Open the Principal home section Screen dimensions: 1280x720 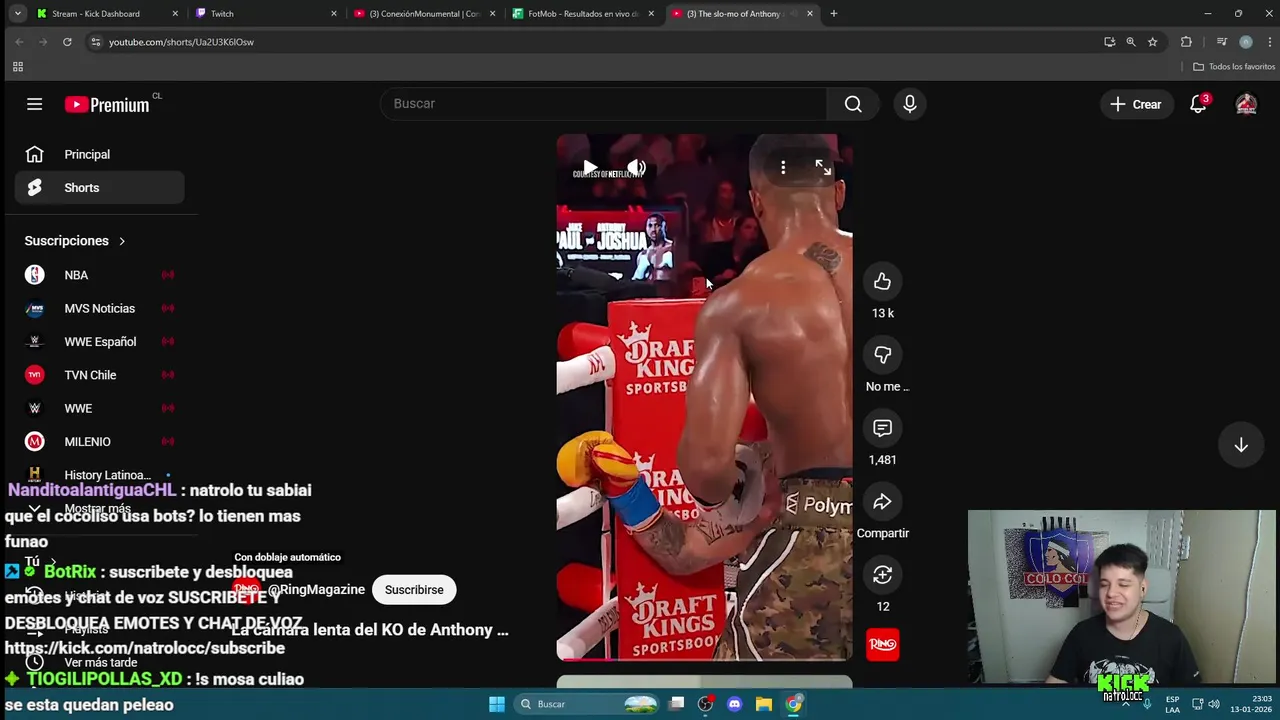click(x=99, y=154)
